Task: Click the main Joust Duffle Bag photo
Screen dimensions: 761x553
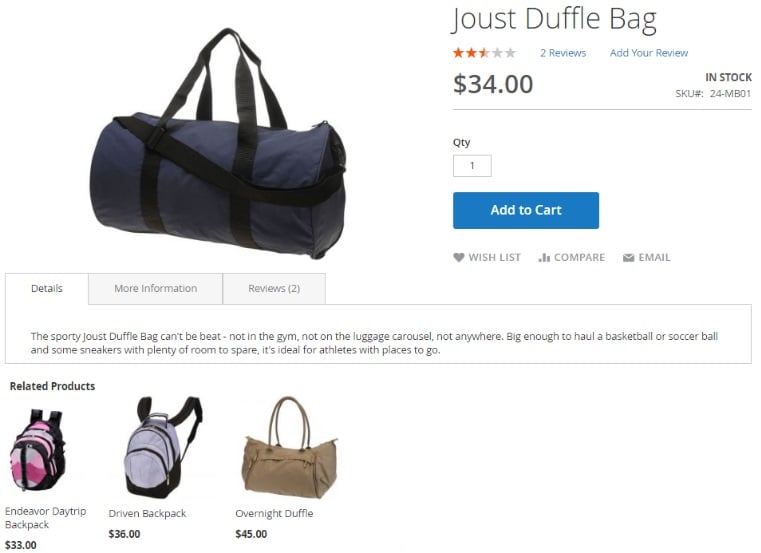Action: coord(218,143)
